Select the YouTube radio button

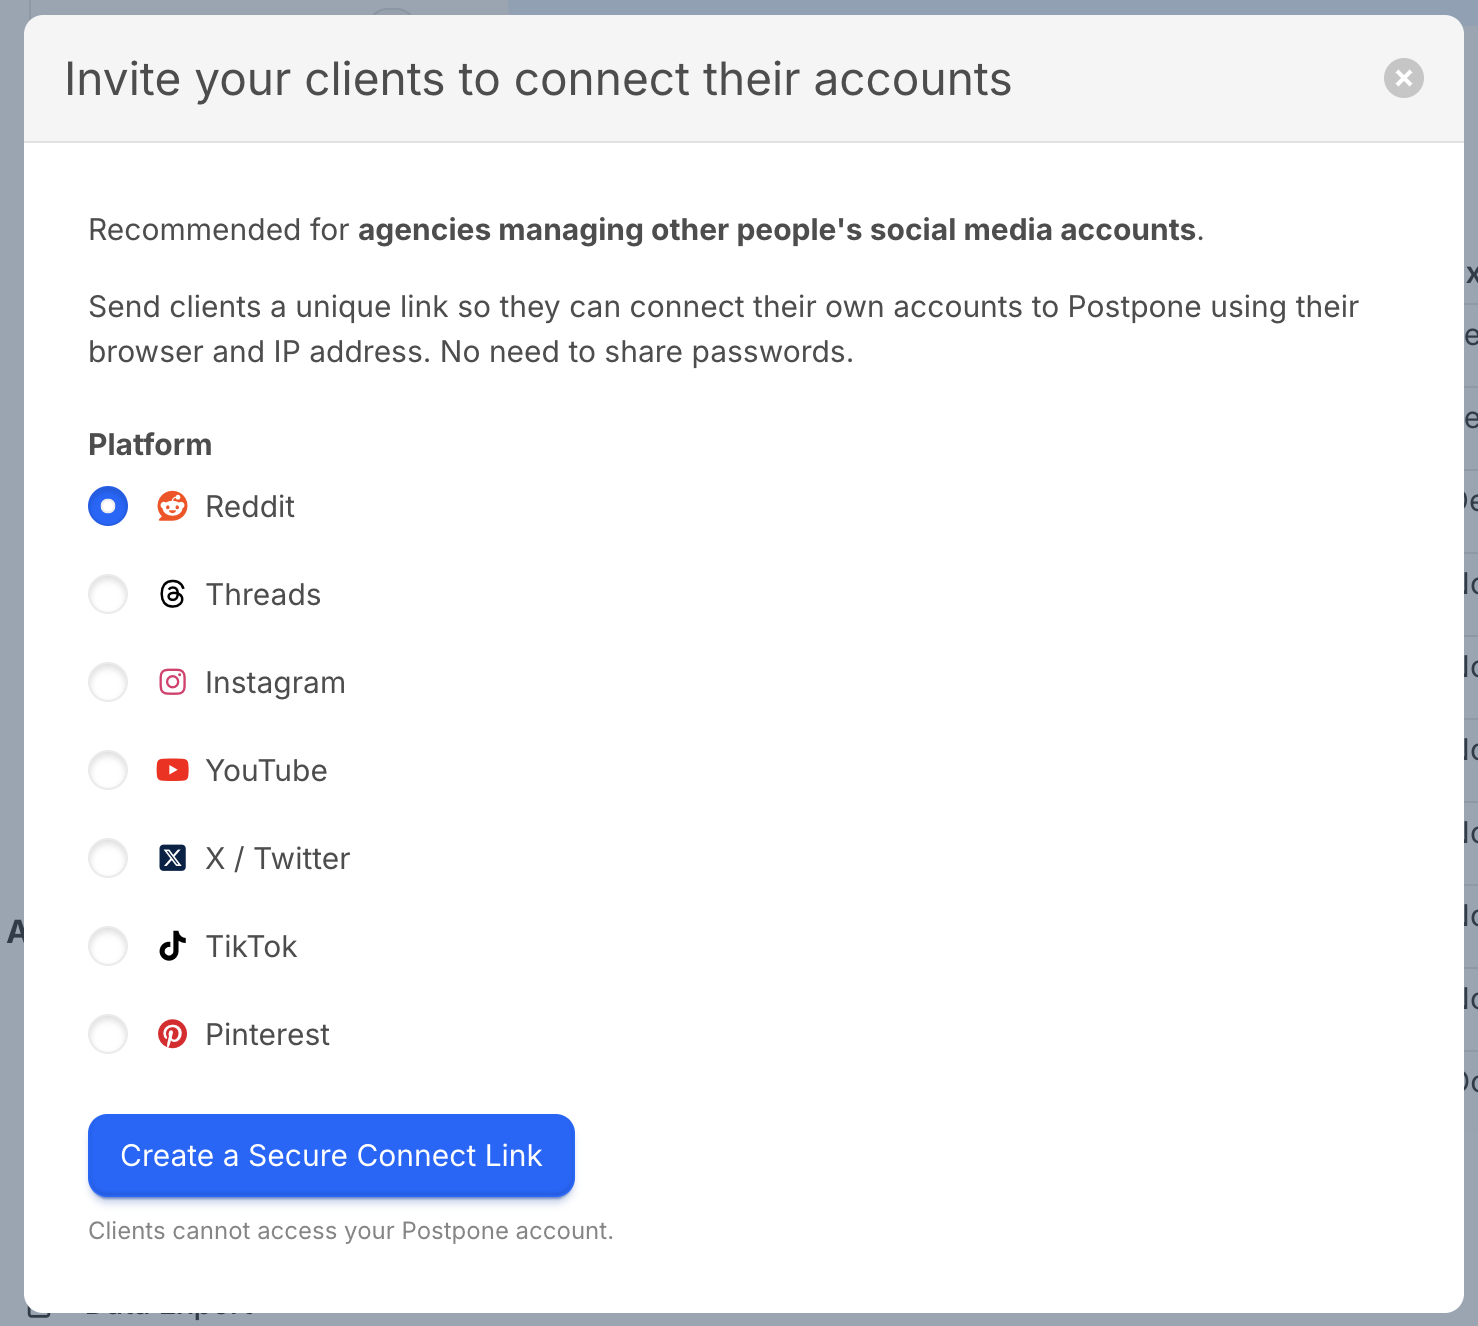(107, 770)
